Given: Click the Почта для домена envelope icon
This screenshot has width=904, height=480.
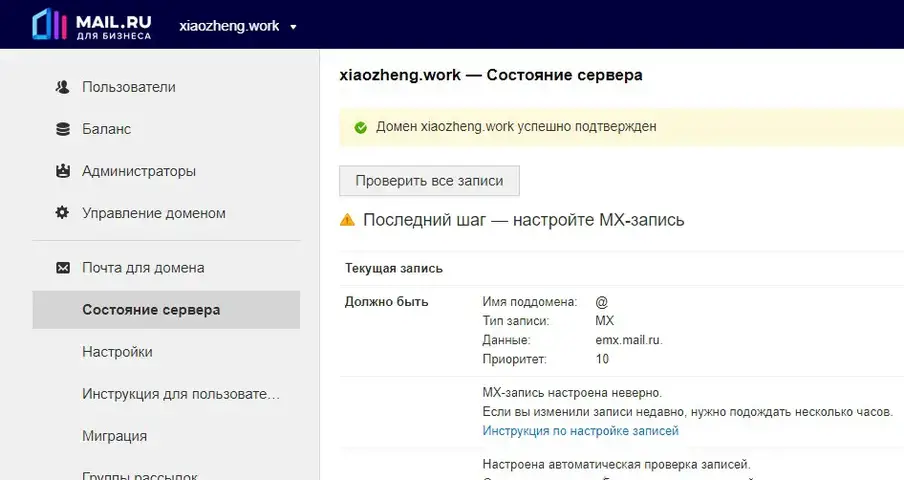Looking at the screenshot, I should [62, 268].
